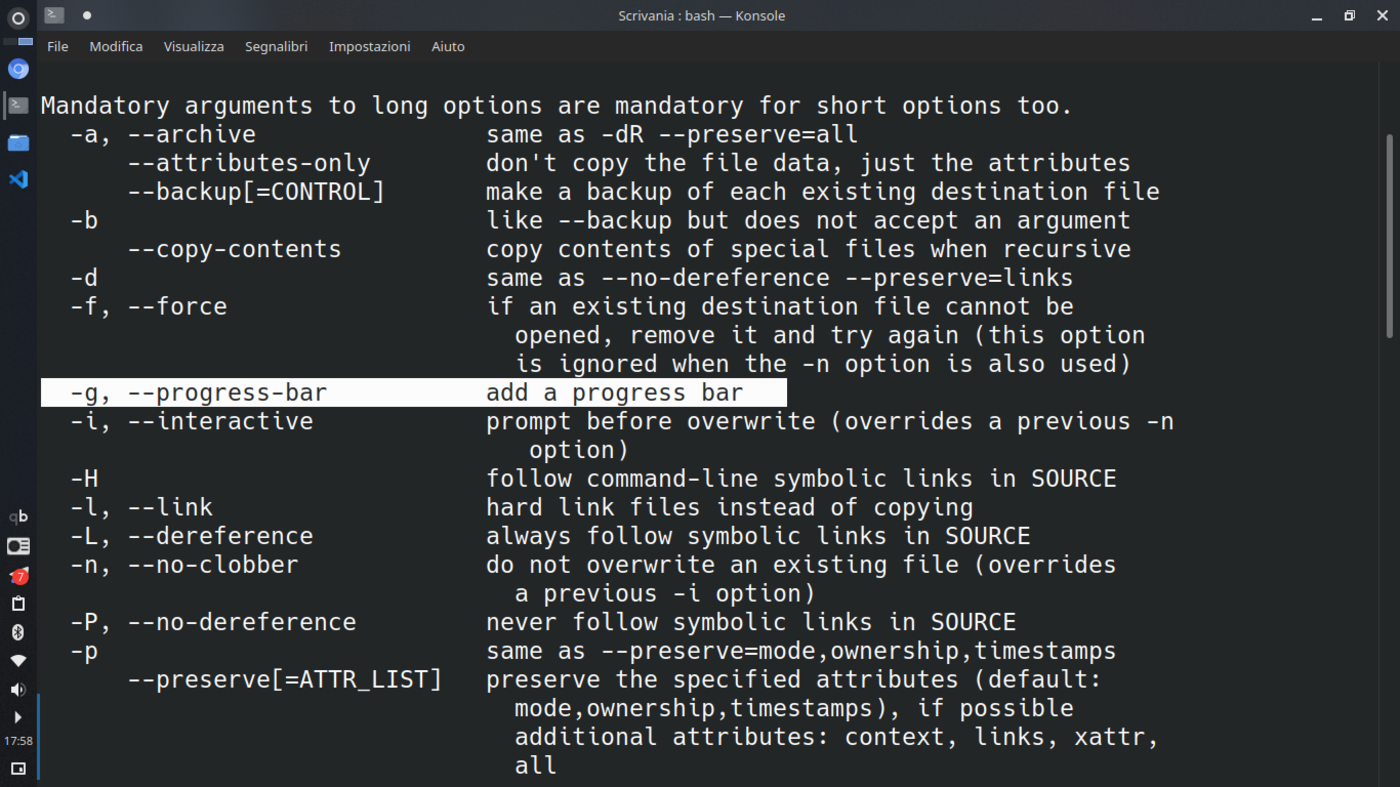The height and width of the screenshot is (787, 1400).
Task: Open the application launcher circle icon
Action: [18, 18]
